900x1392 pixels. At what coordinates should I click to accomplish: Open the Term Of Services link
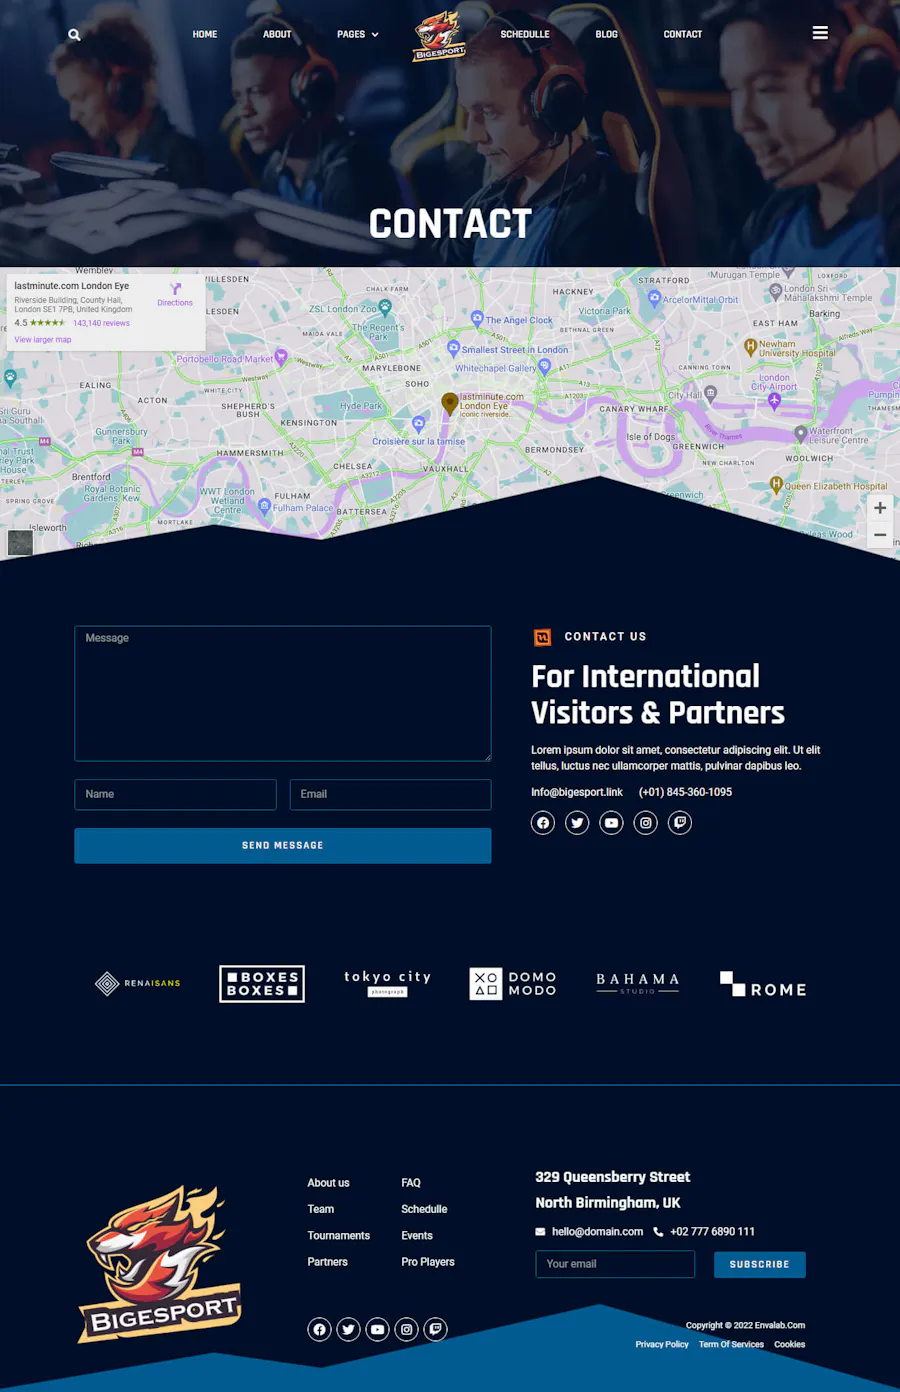pyautogui.click(x=731, y=1345)
